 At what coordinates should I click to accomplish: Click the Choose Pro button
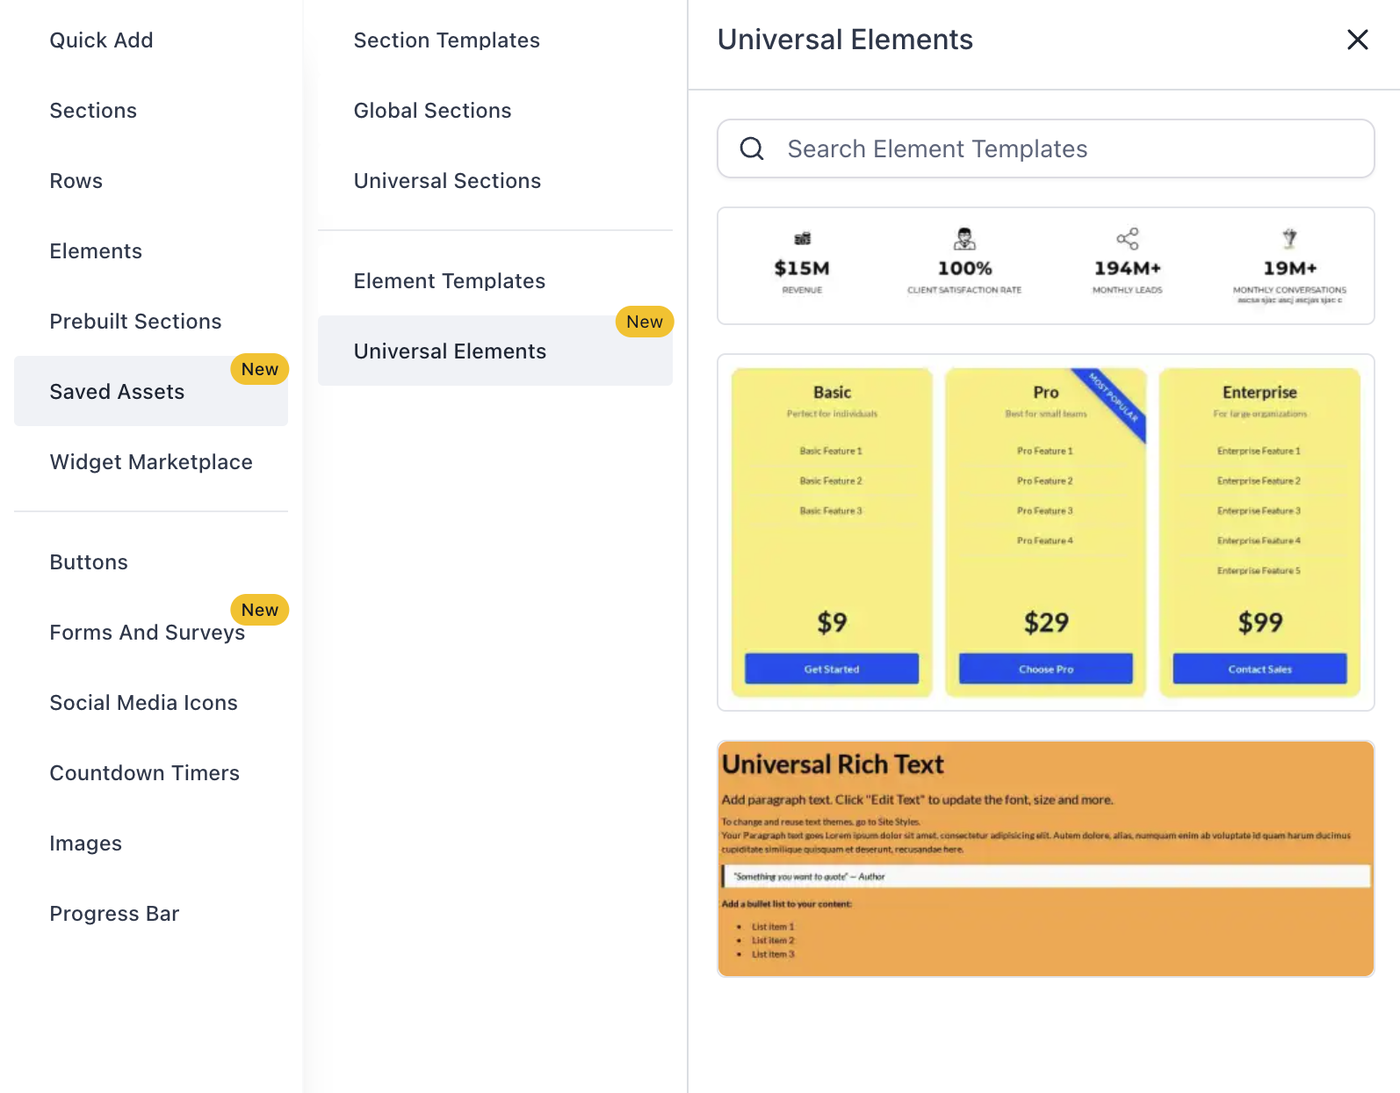coord(1045,669)
